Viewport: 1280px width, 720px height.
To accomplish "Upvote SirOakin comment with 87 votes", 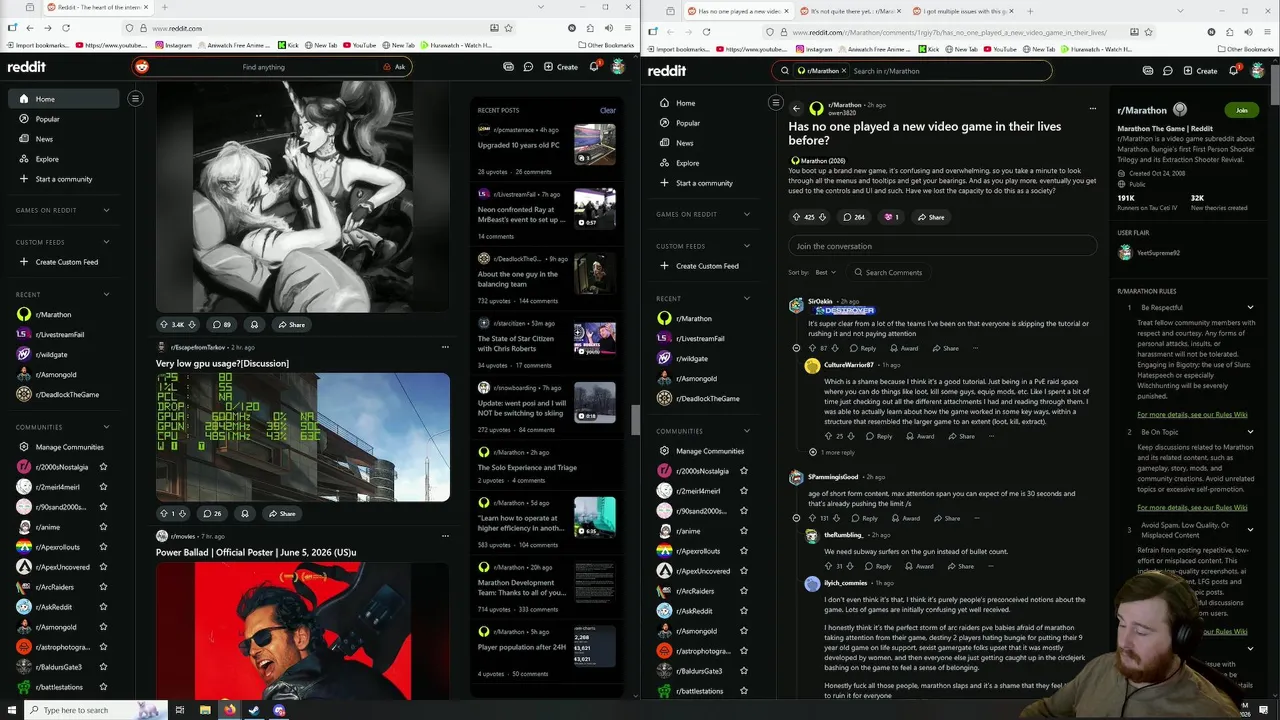I will point(812,348).
